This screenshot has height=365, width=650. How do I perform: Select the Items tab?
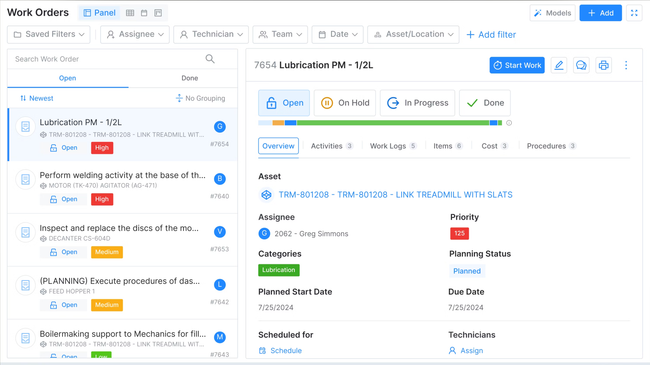[448, 146]
